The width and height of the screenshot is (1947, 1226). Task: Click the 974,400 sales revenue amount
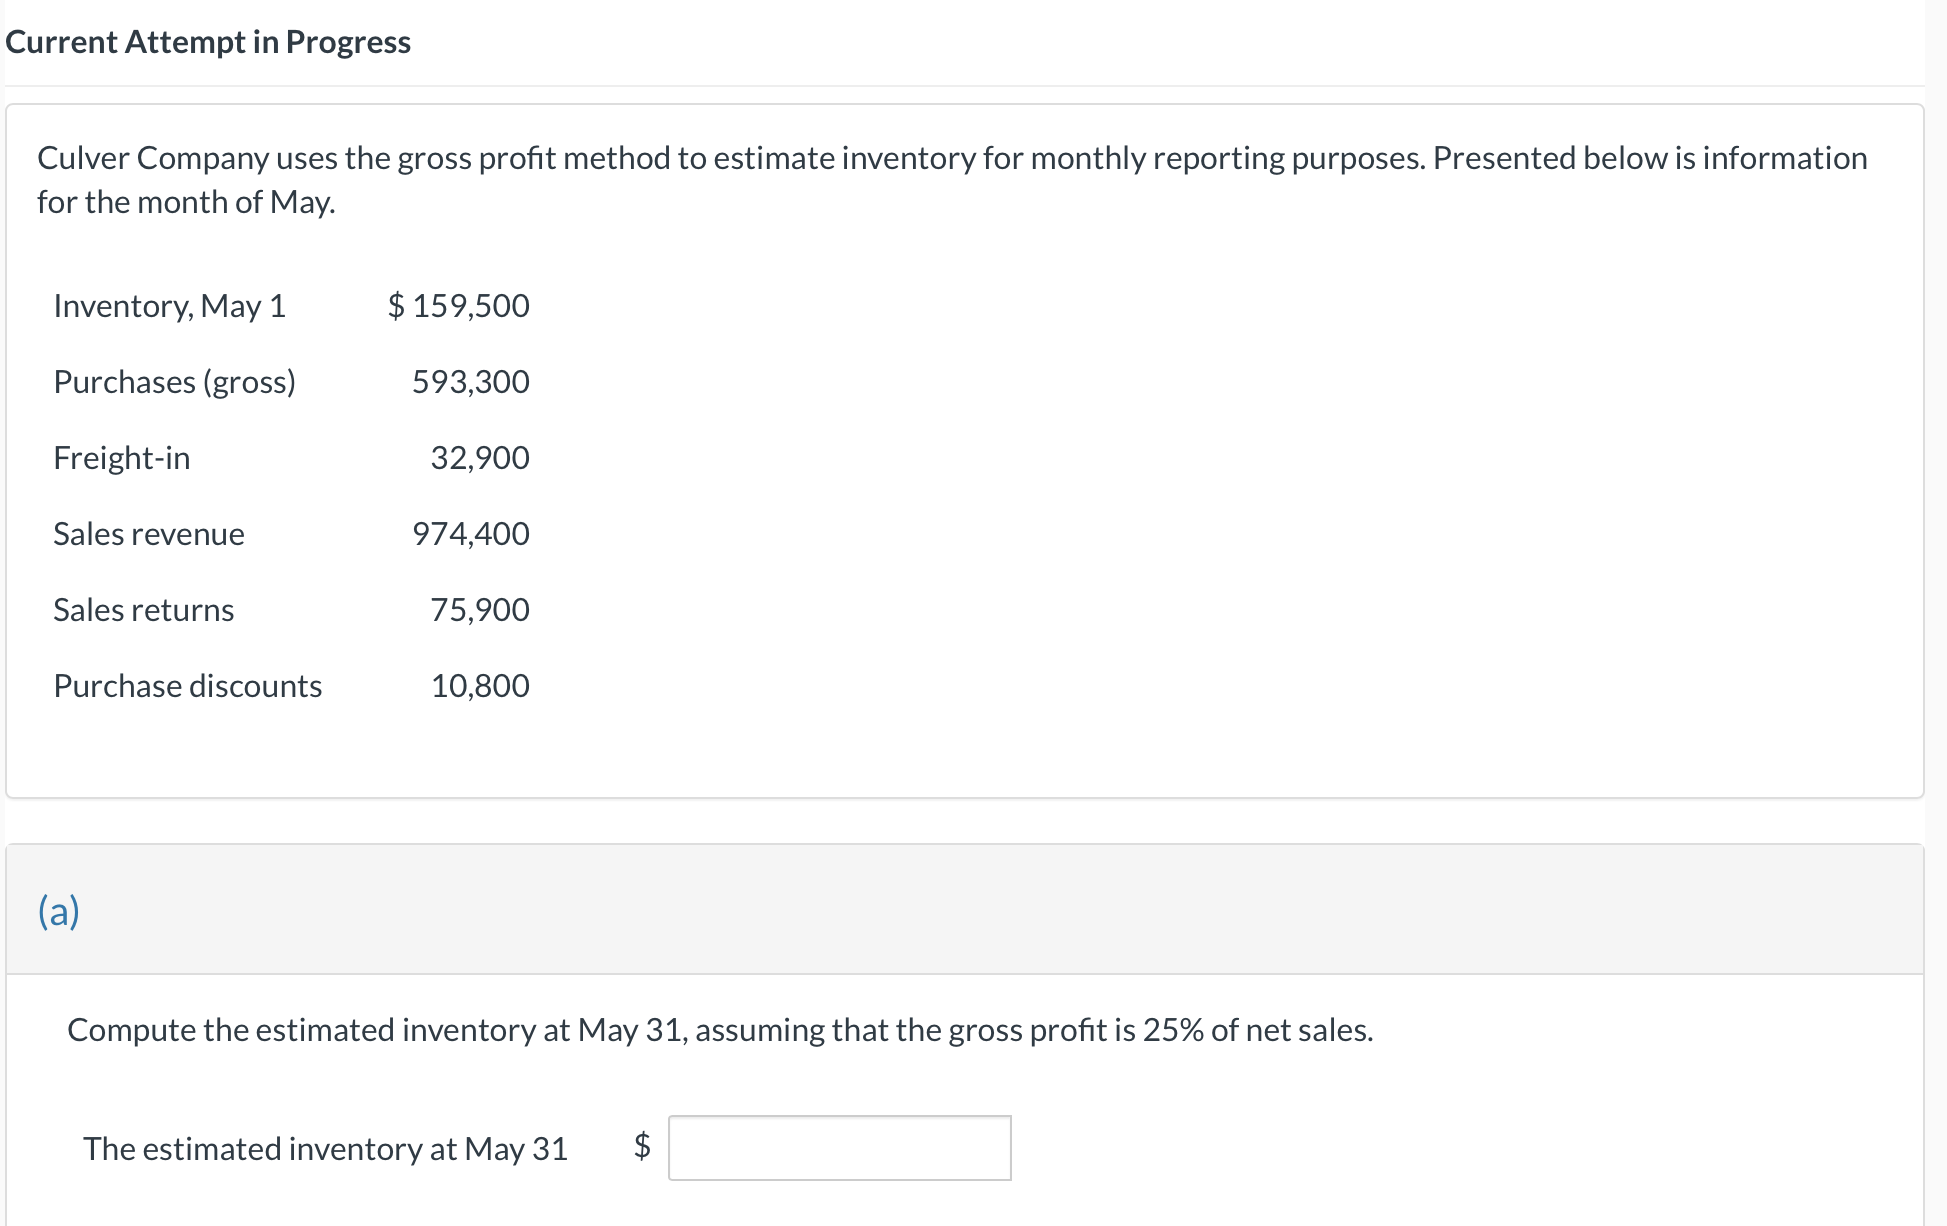pos(470,534)
